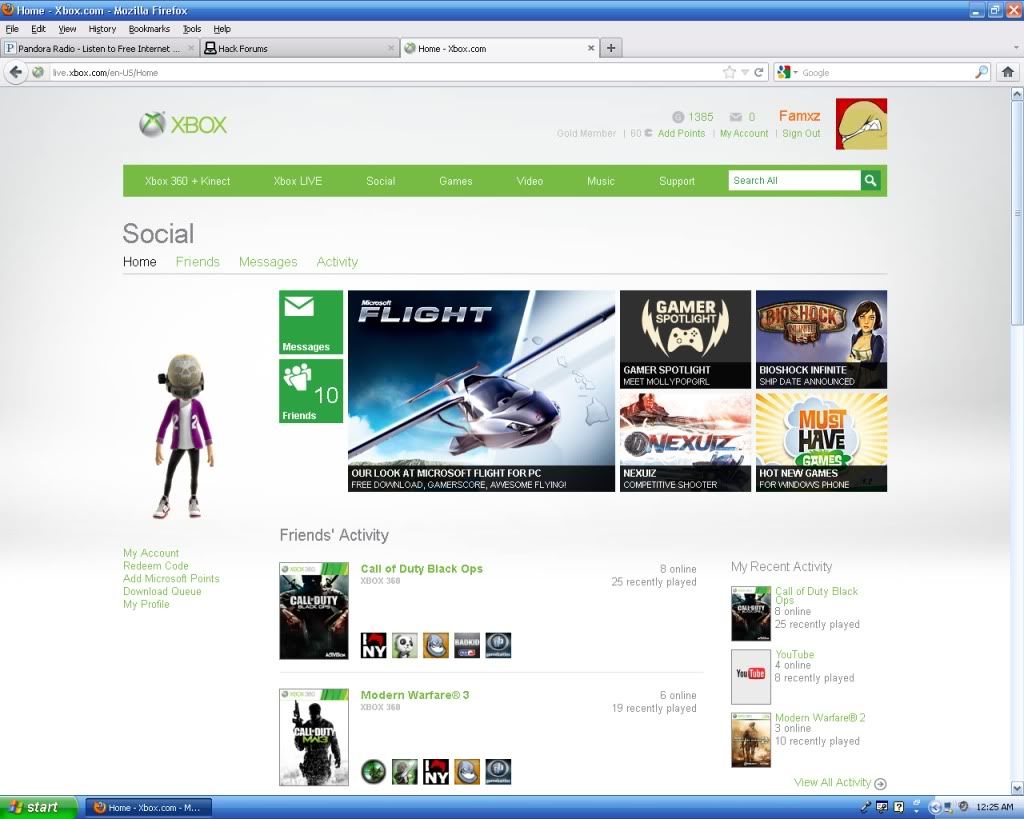
Task: Click the Google search field
Action: [x=887, y=72]
